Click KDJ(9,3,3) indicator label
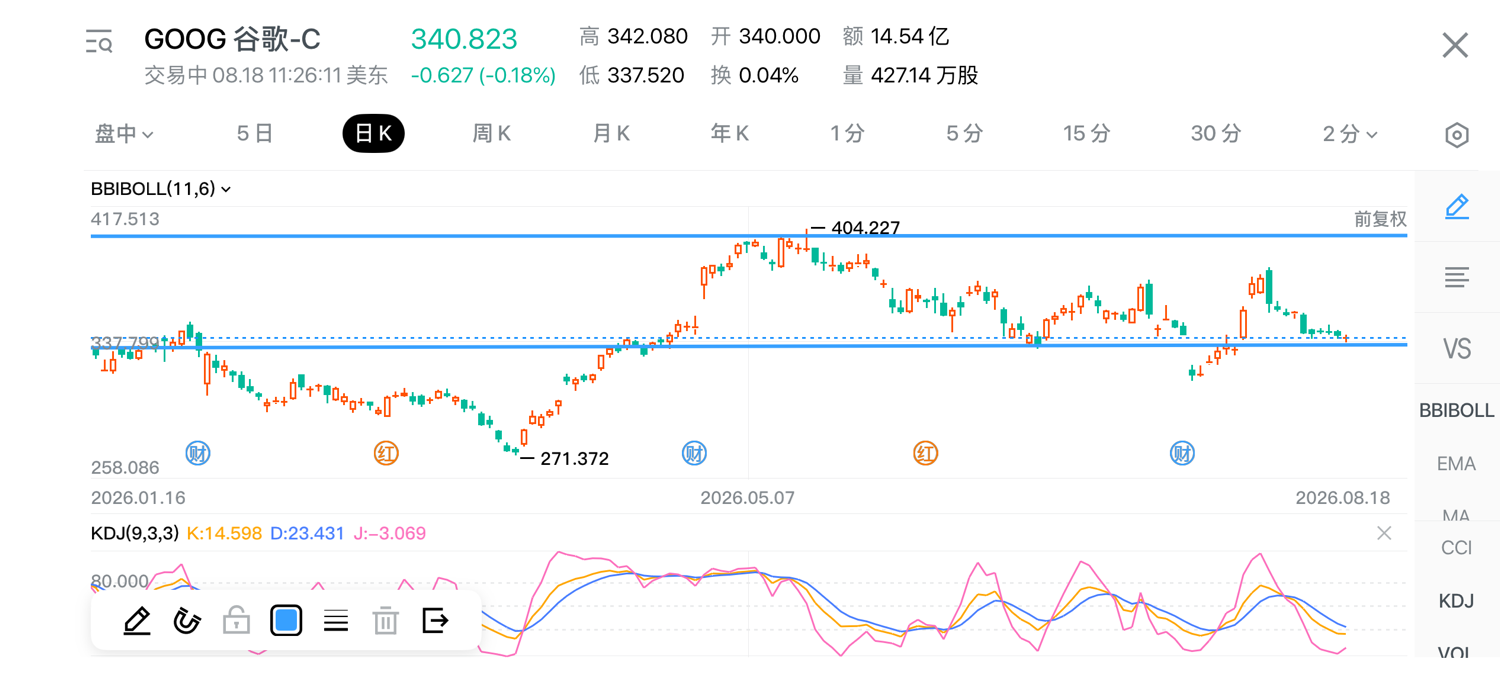Screen dimensions: 1500x693 [x=135, y=533]
